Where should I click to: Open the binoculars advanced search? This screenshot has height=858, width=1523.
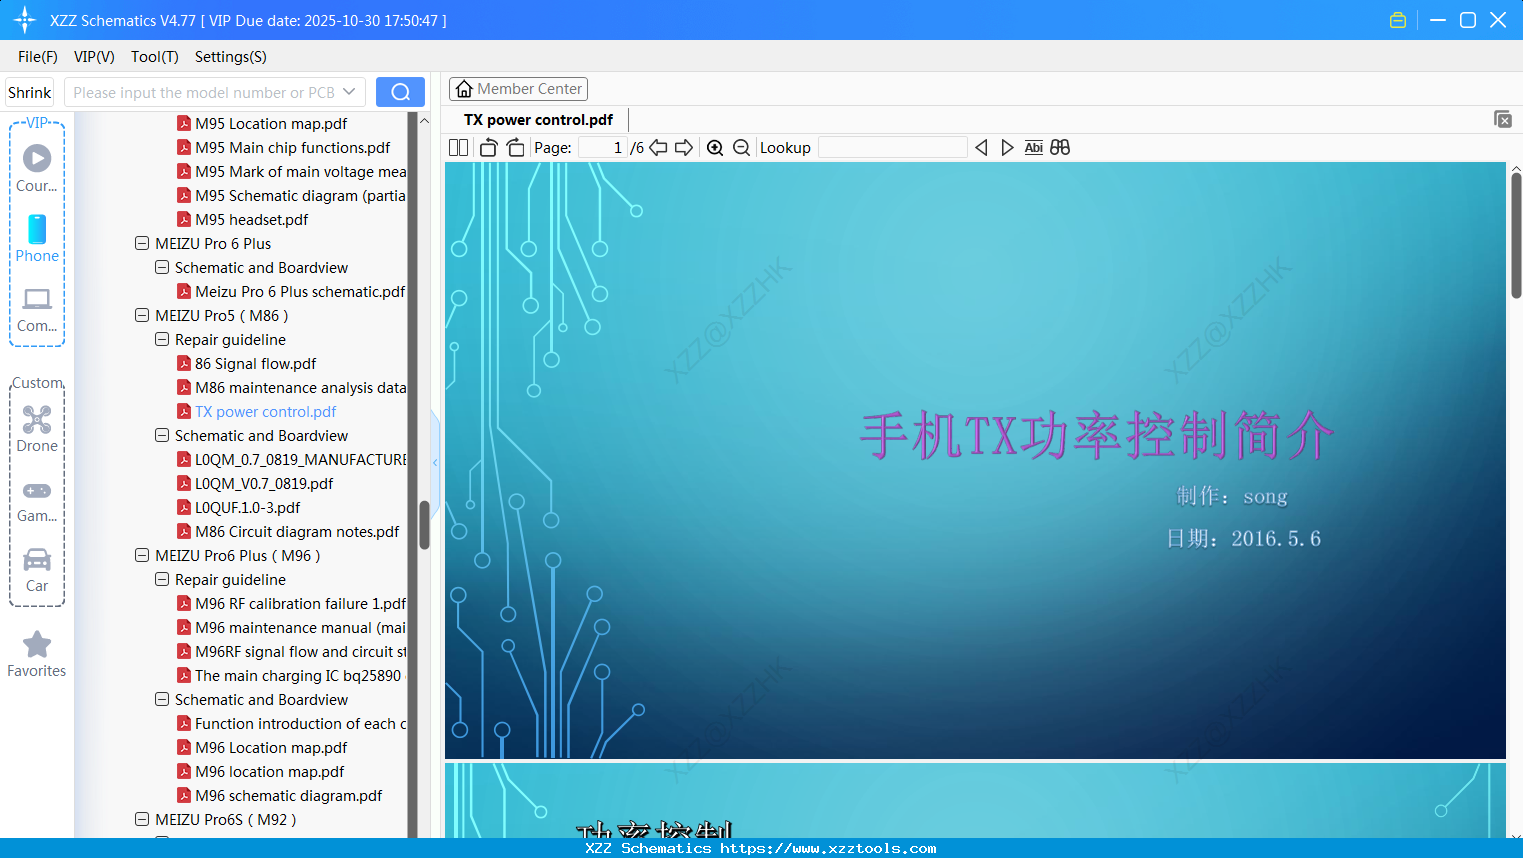1059,147
